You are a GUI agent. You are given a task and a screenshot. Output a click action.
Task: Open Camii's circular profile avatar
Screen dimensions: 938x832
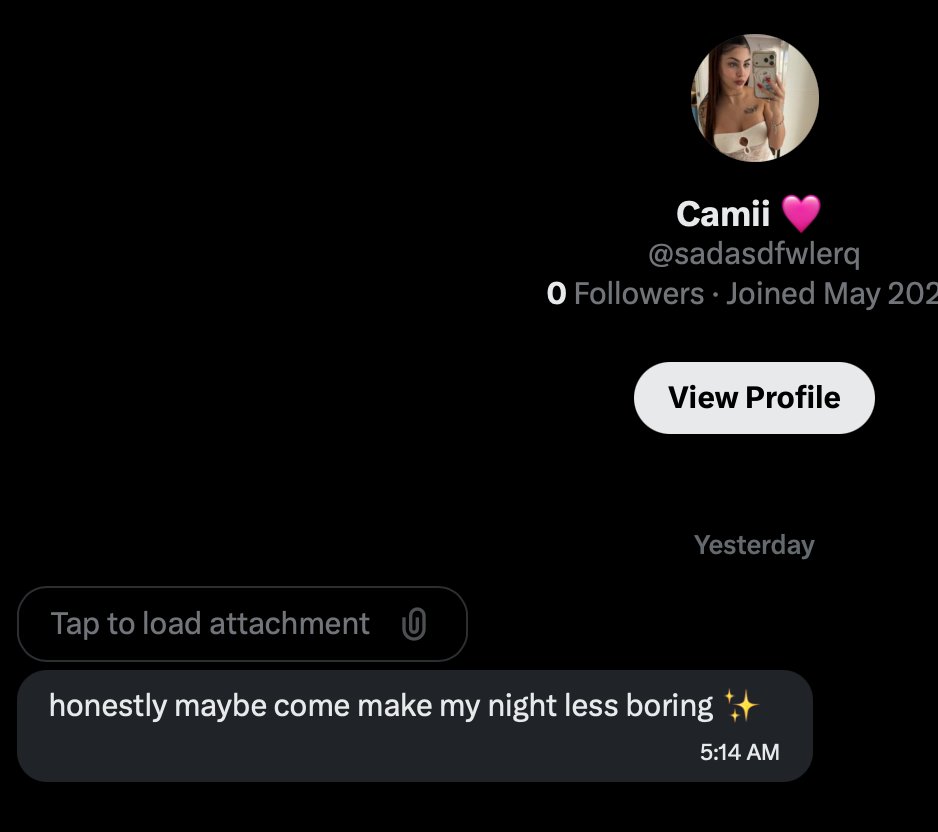(754, 98)
